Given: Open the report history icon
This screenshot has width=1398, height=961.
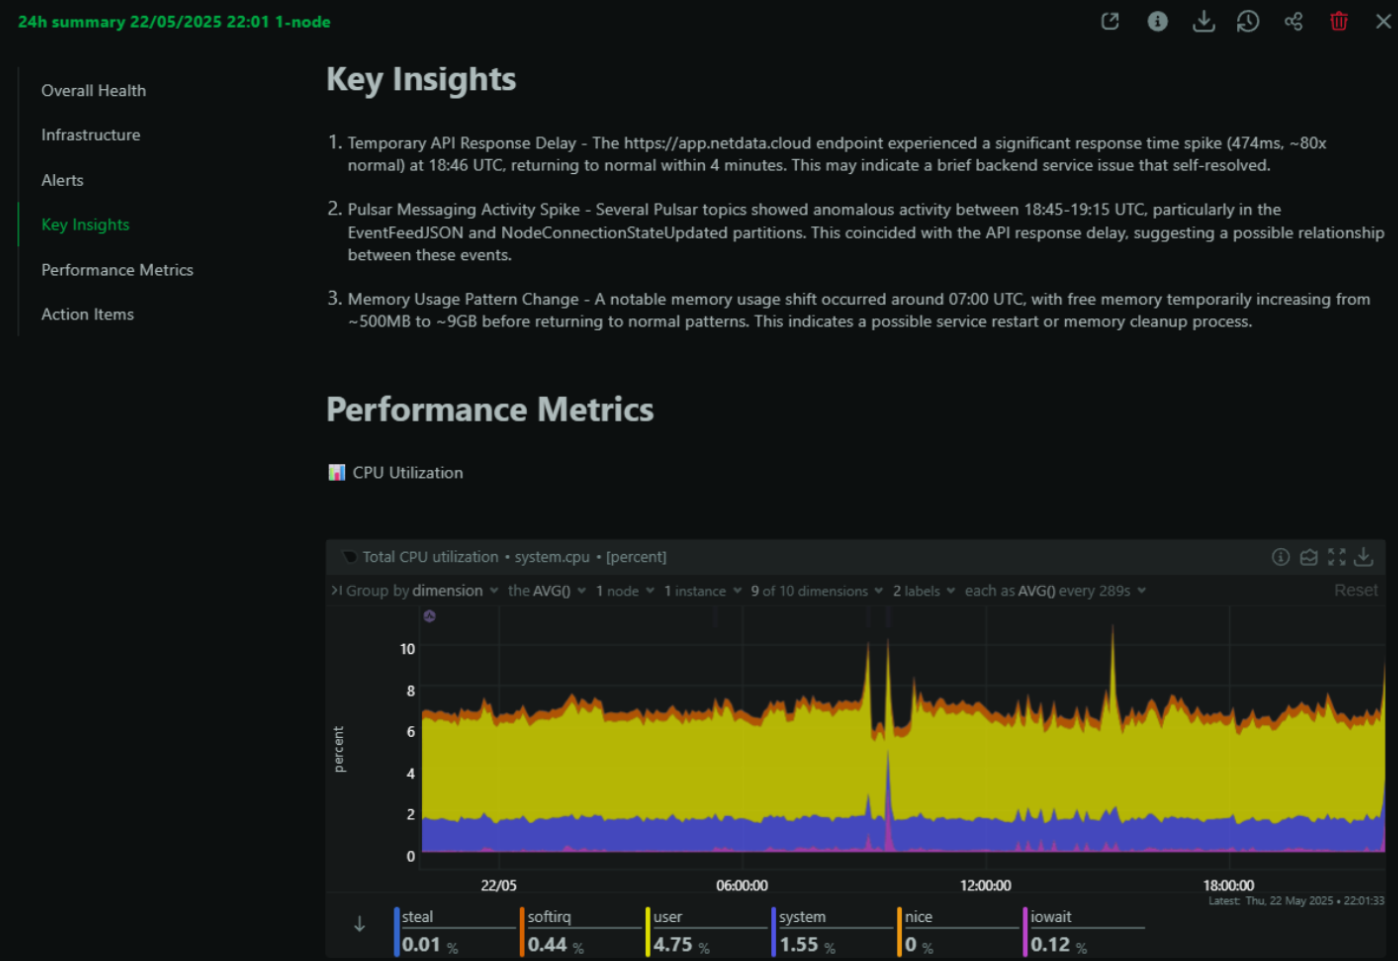Looking at the screenshot, I should [1248, 22].
